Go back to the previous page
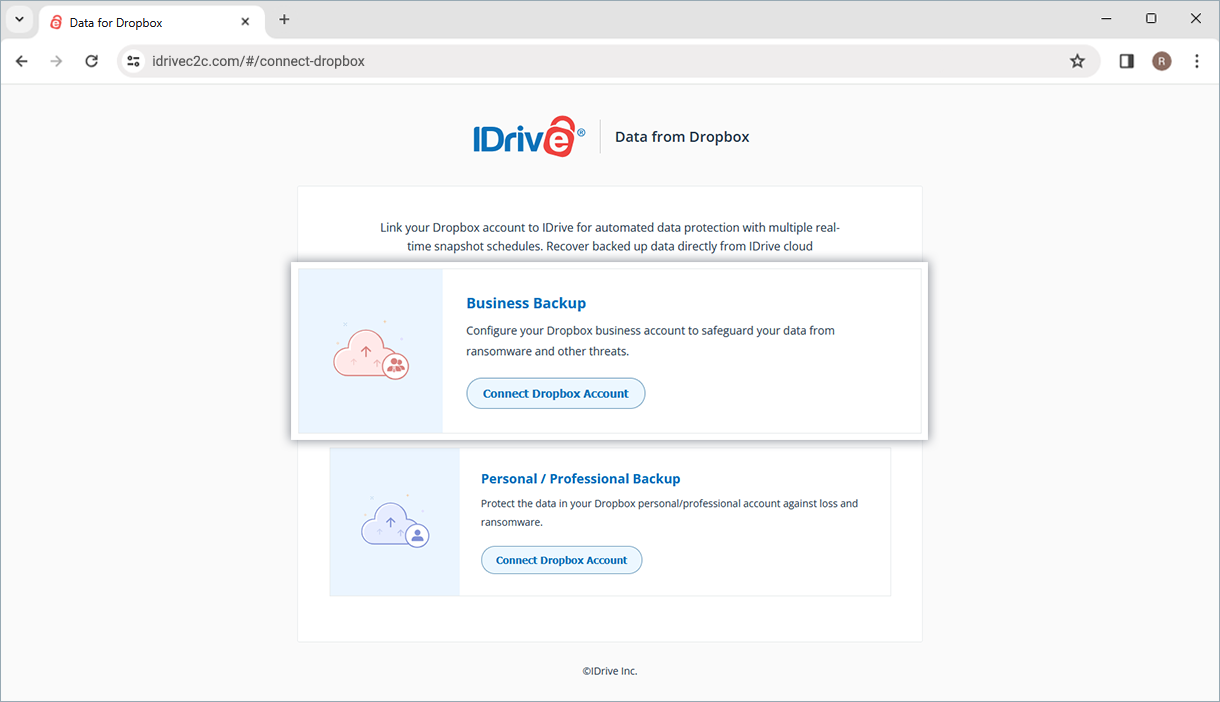1220x702 pixels. 22,61
